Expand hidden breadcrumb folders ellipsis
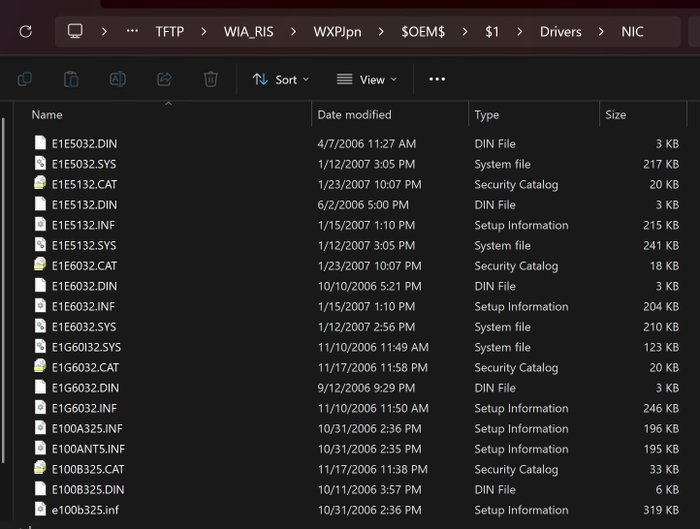Screen dimensions: 700x529 coord(132,31)
